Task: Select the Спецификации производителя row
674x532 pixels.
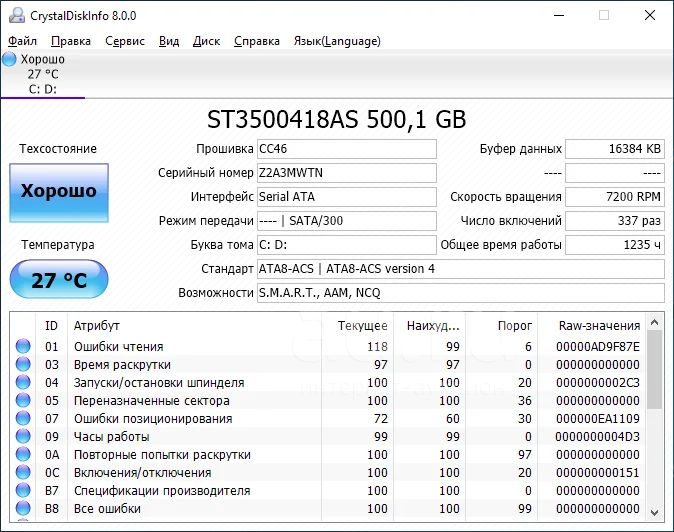Action: point(329,491)
